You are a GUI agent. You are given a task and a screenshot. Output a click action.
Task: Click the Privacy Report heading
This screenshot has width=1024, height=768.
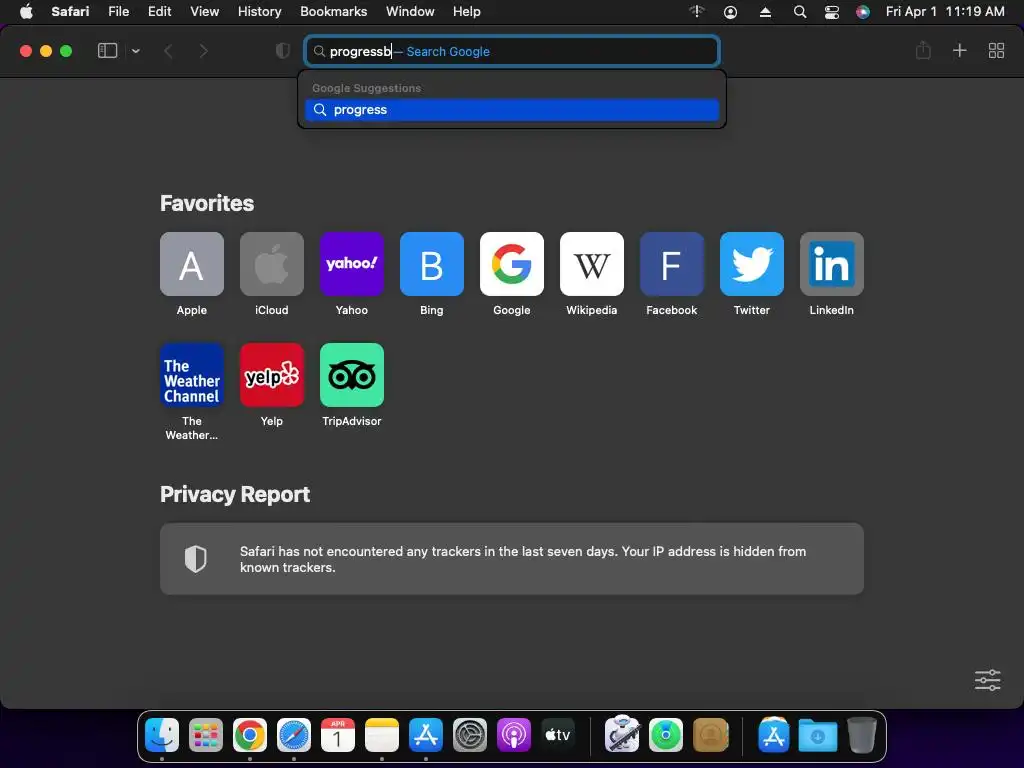(x=235, y=494)
